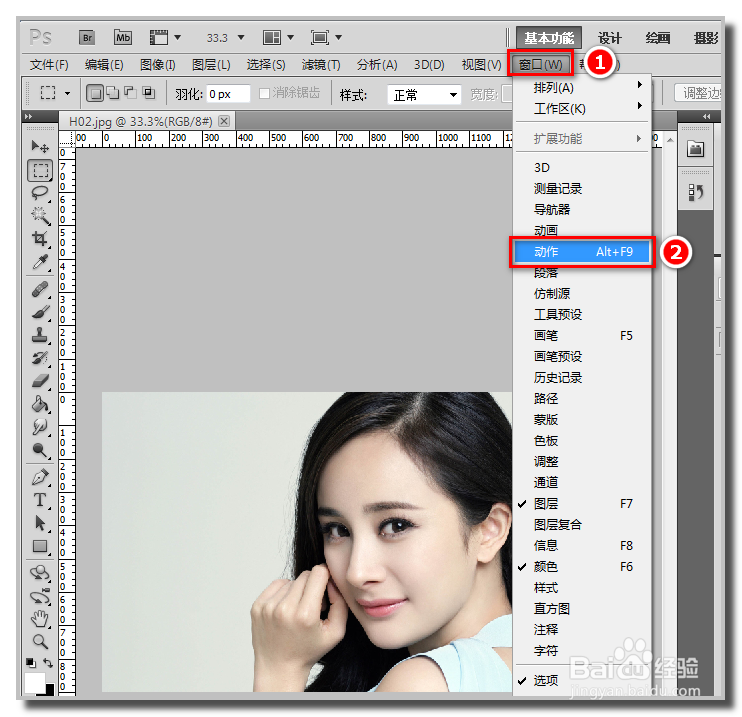Reset default foreground and background colors
This screenshot has width=742, height=717.
click(x=30, y=662)
